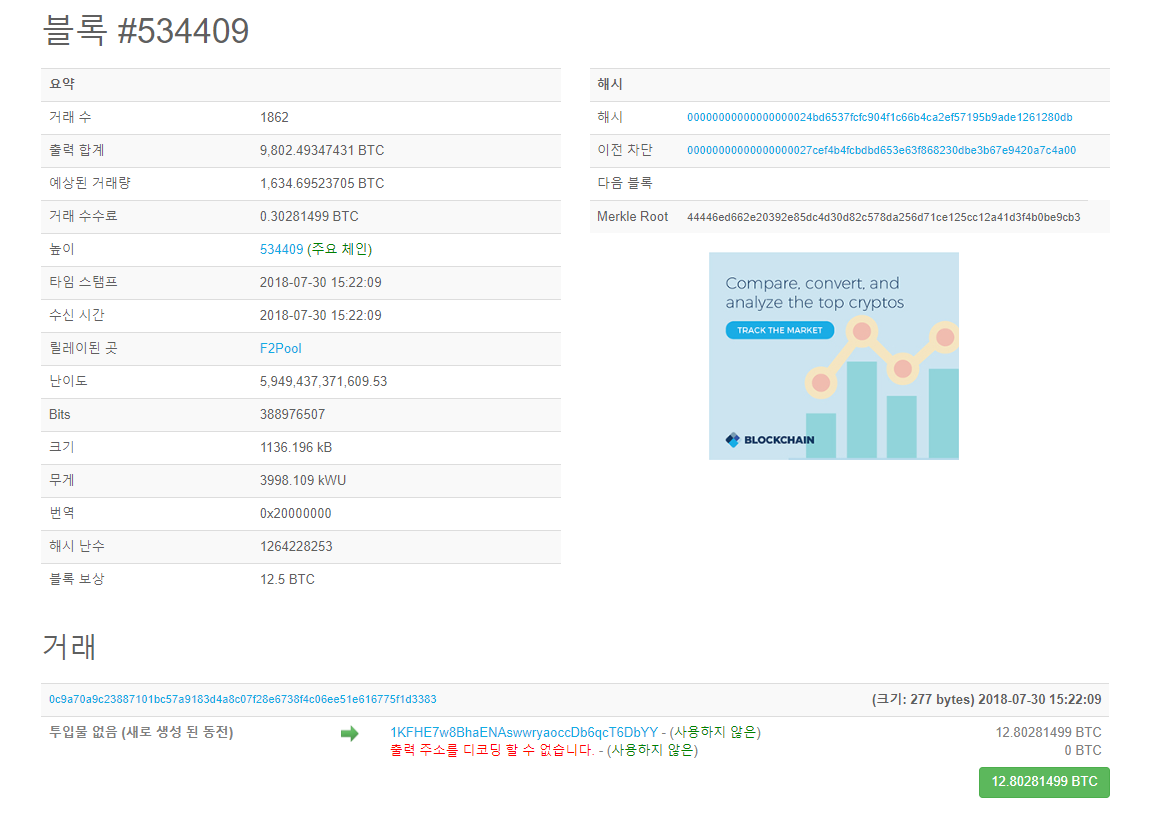The height and width of the screenshot is (831, 1156).
Task: Select the received time value in 수신 시간 row
Action: click(x=321, y=316)
